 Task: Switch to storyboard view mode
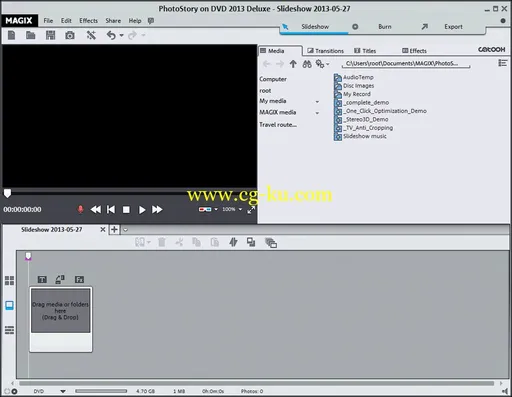(9, 305)
